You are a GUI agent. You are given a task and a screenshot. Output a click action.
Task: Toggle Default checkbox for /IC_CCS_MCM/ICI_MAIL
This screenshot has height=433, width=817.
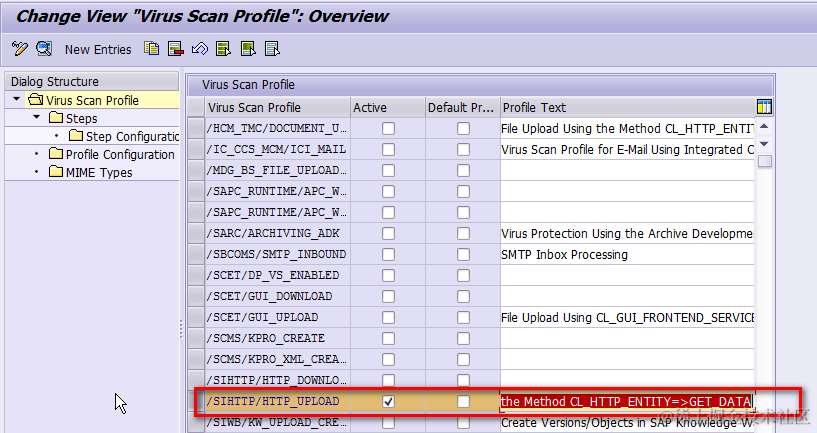pos(463,150)
